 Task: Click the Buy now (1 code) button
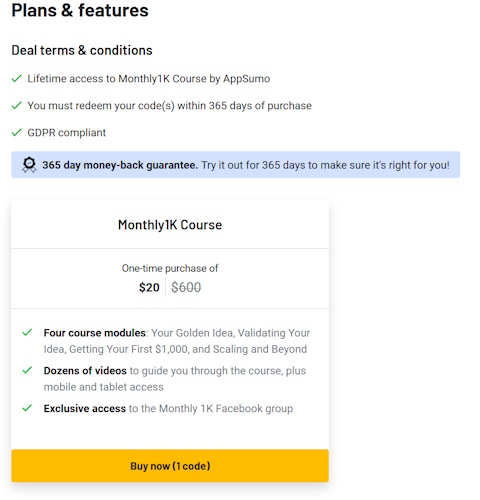click(170, 466)
